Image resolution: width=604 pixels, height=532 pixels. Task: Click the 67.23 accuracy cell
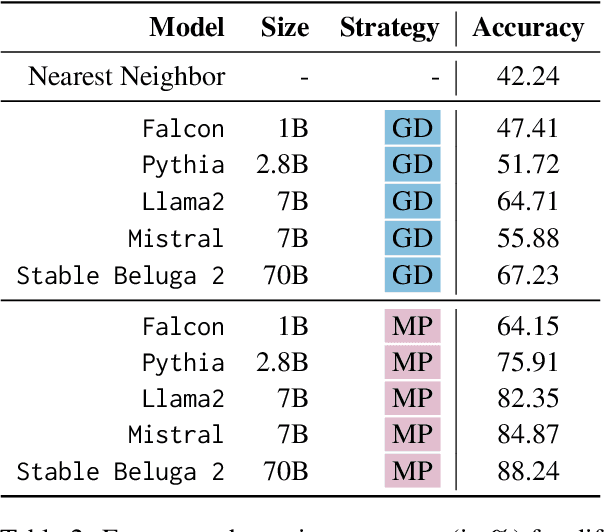[527, 274]
